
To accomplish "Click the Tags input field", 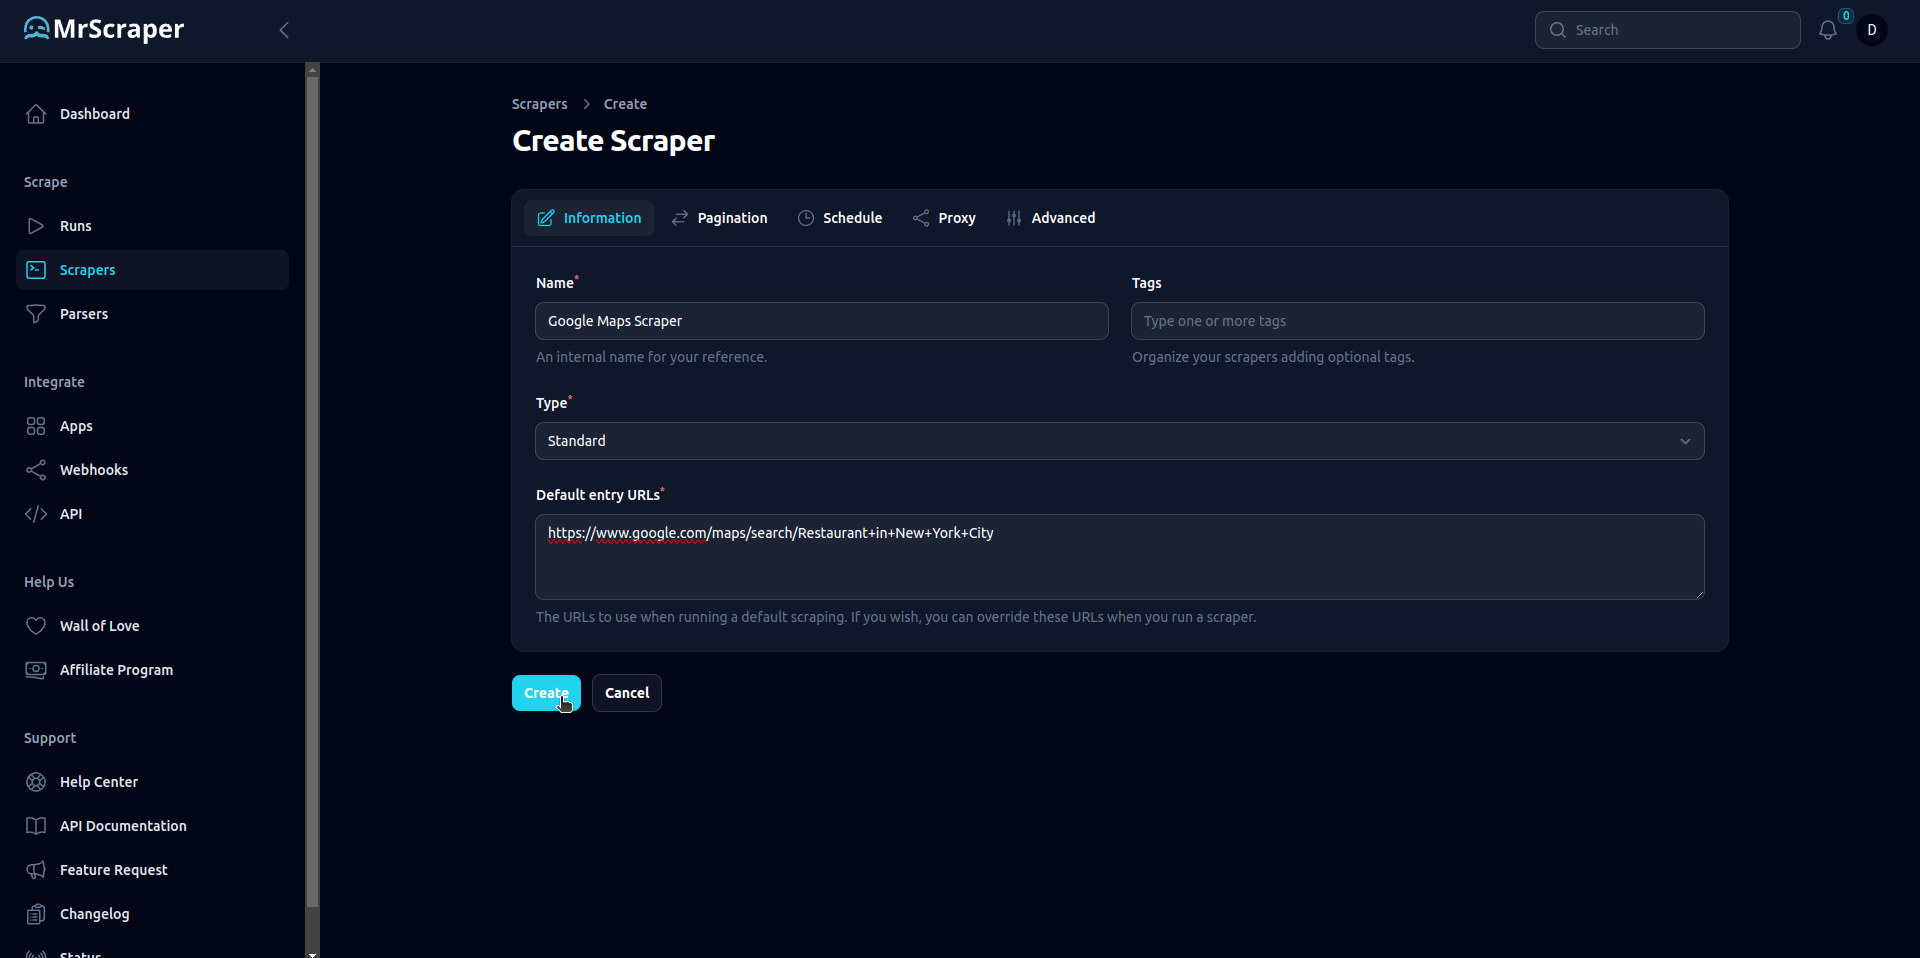I will 1418,321.
